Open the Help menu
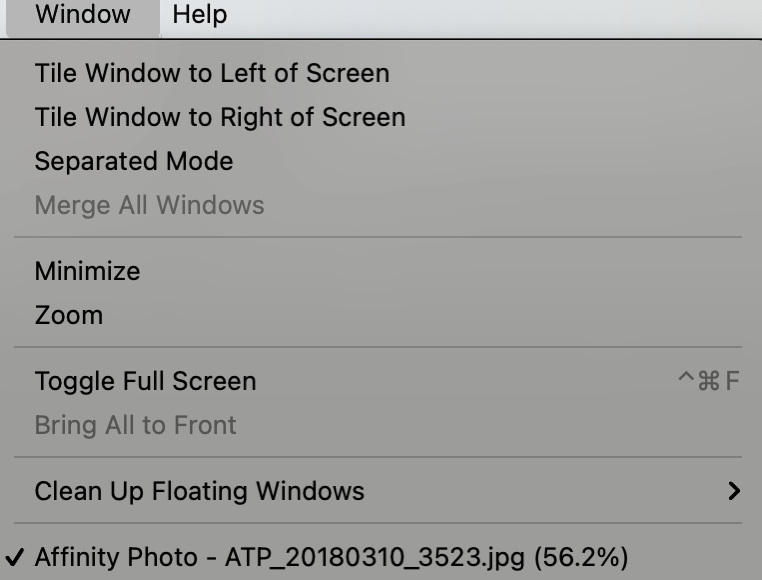The image size is (762, 580). [199, 15]
